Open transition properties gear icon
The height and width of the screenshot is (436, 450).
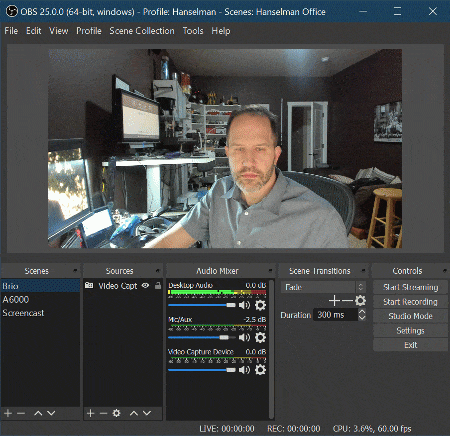click(360, 301)
